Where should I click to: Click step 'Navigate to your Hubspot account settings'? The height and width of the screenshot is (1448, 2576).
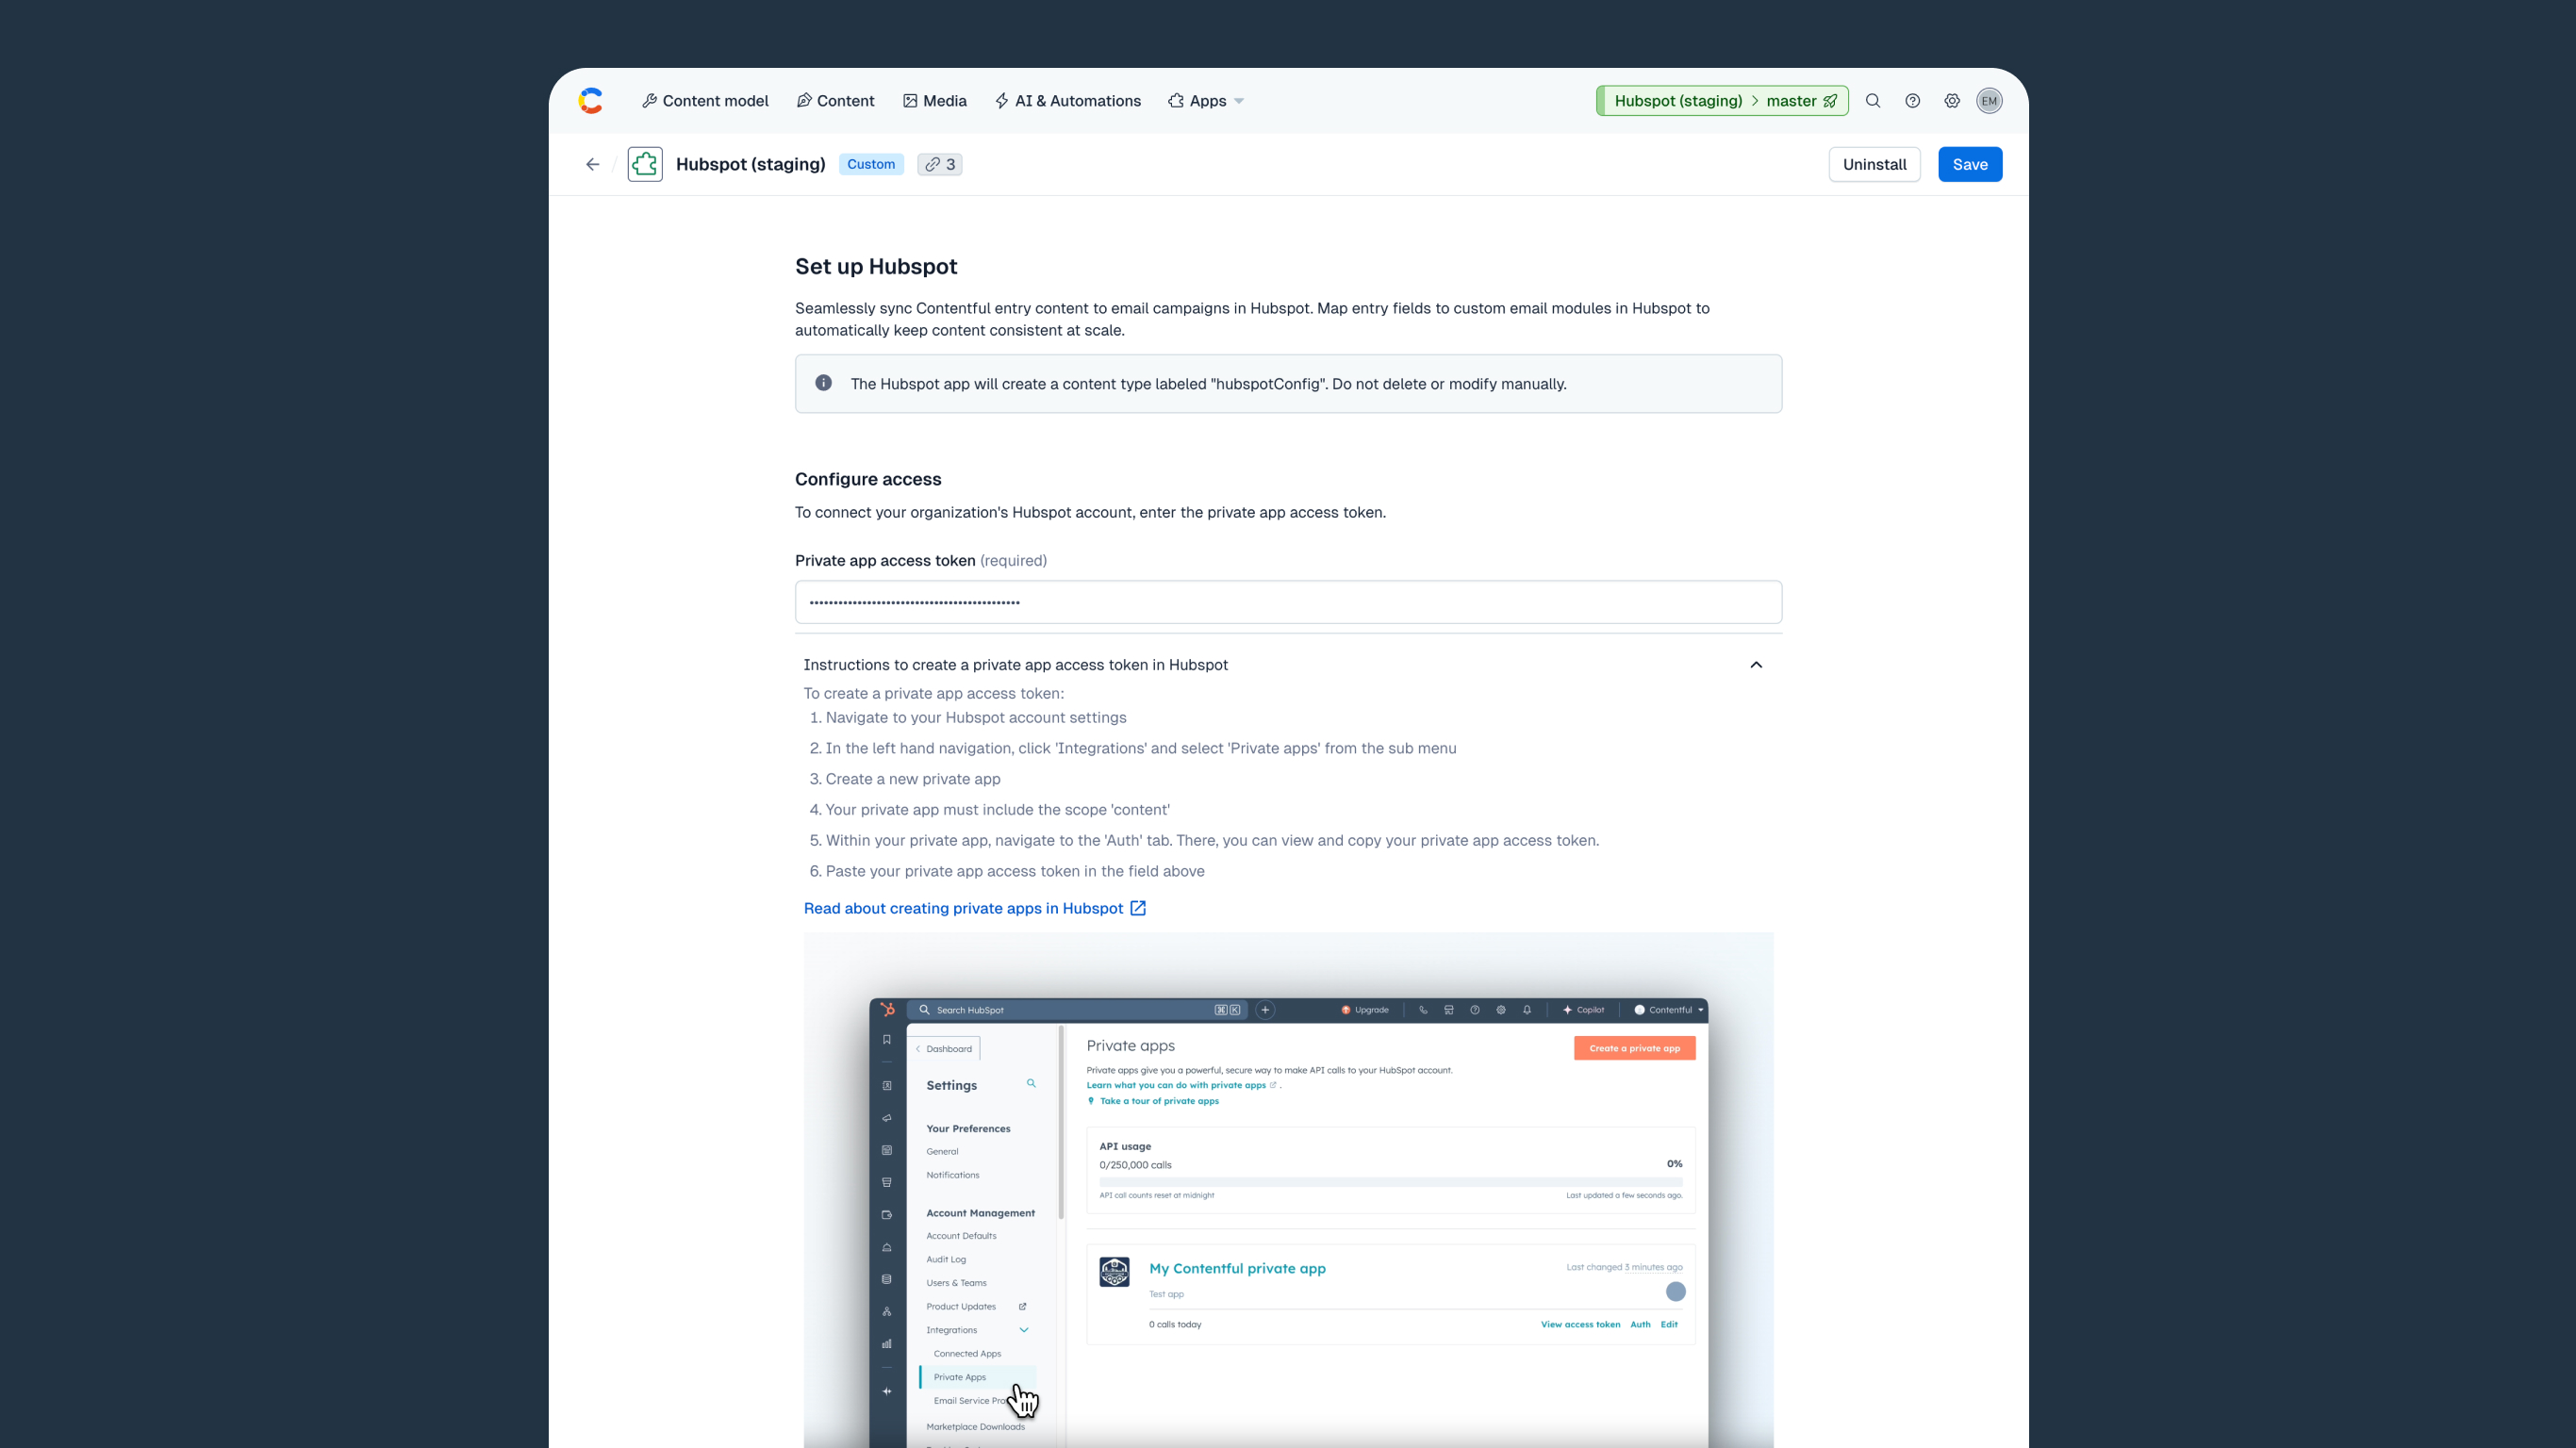pos(976,718)
